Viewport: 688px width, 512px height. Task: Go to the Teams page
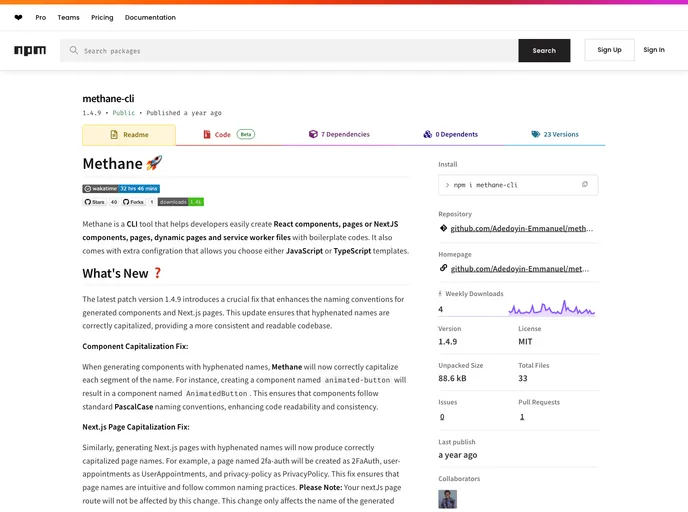click(x=68, y=18)
